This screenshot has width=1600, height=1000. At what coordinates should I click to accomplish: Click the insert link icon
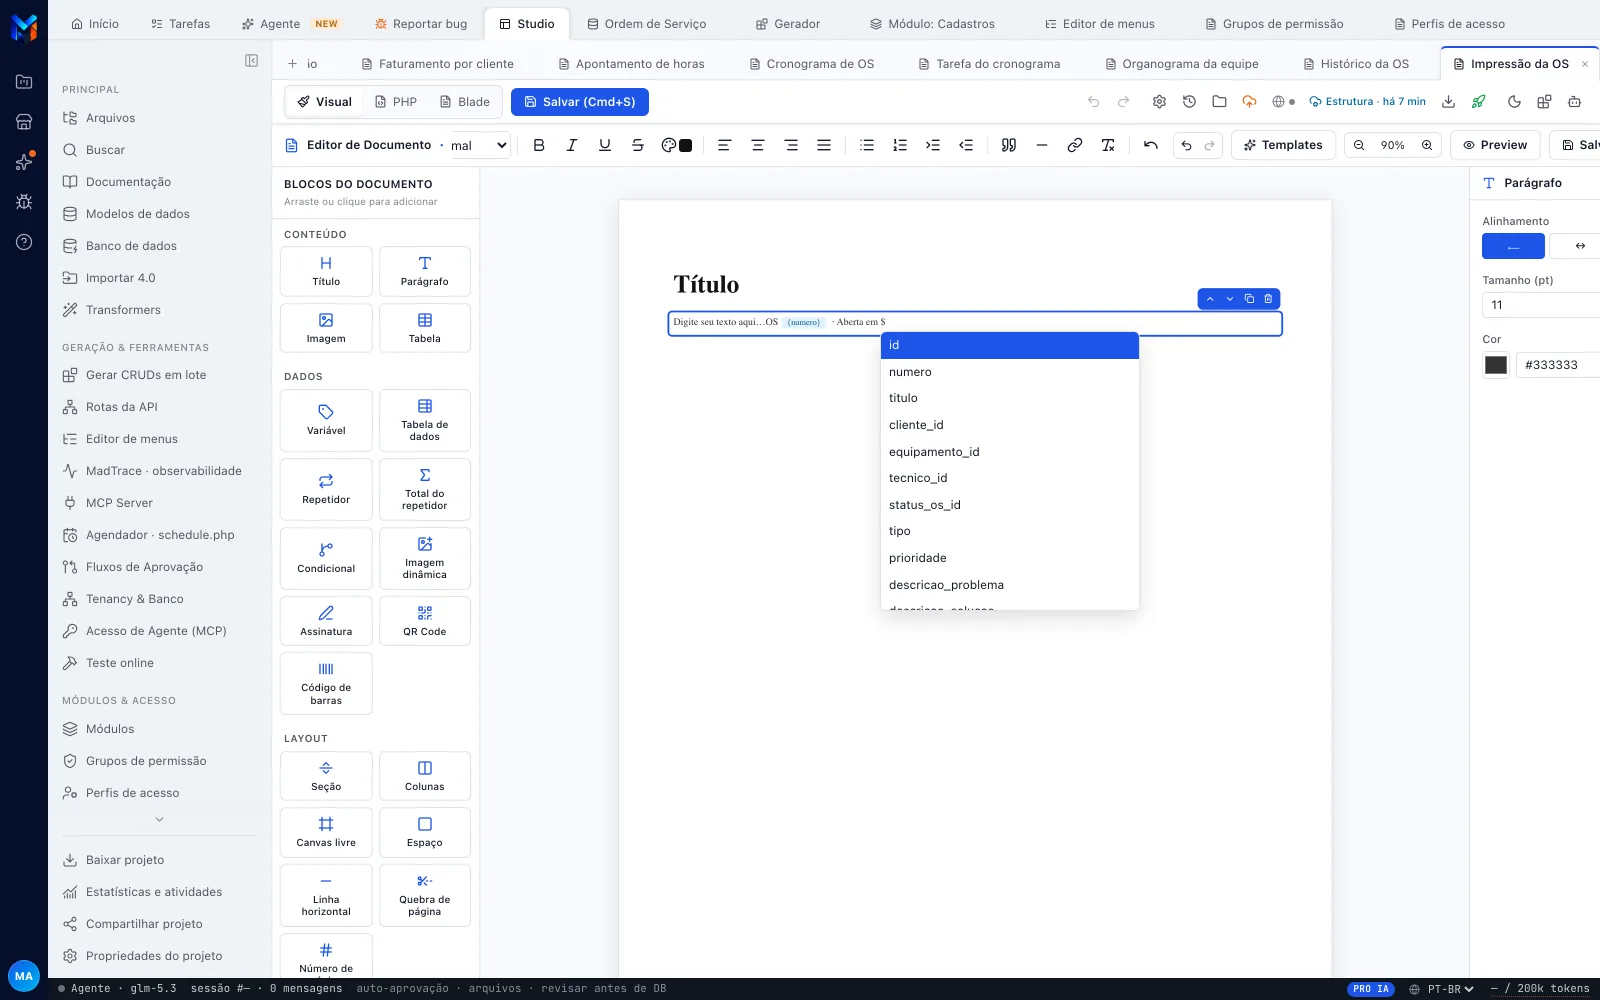click(x=1075, y=145)
